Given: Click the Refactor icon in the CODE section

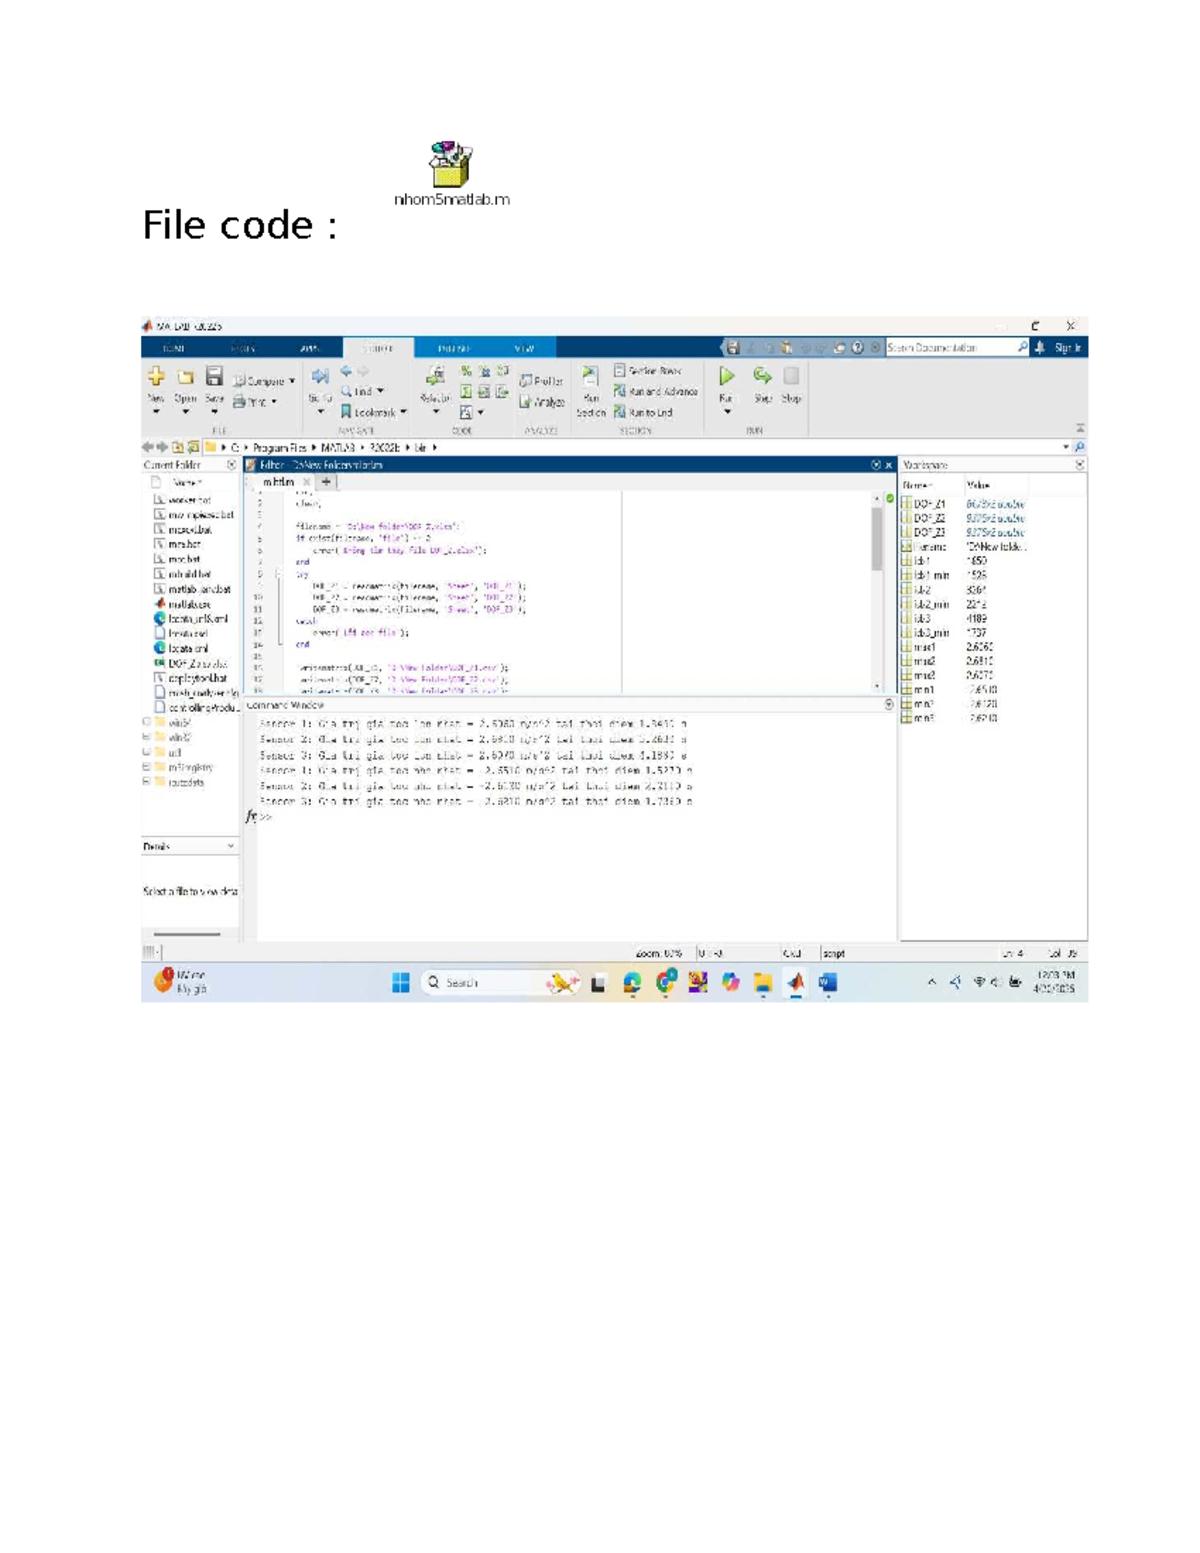Looking at the screenshot, I should click(435, 376).
